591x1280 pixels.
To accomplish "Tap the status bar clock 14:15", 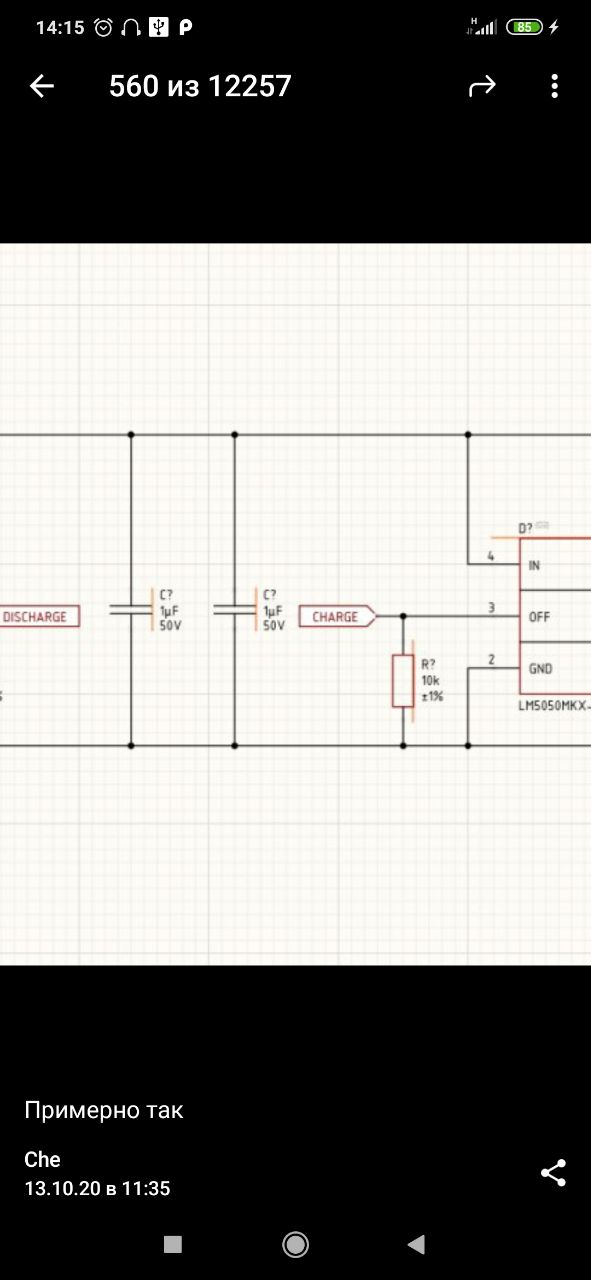I will coord(60,28).
